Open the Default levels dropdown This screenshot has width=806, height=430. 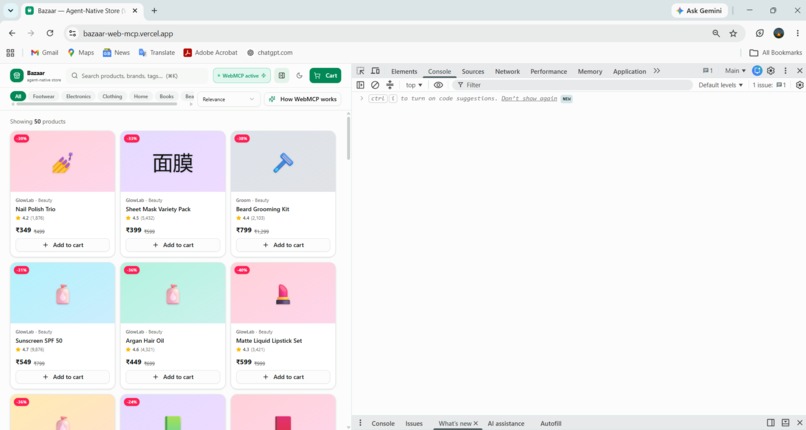[720, 85]
